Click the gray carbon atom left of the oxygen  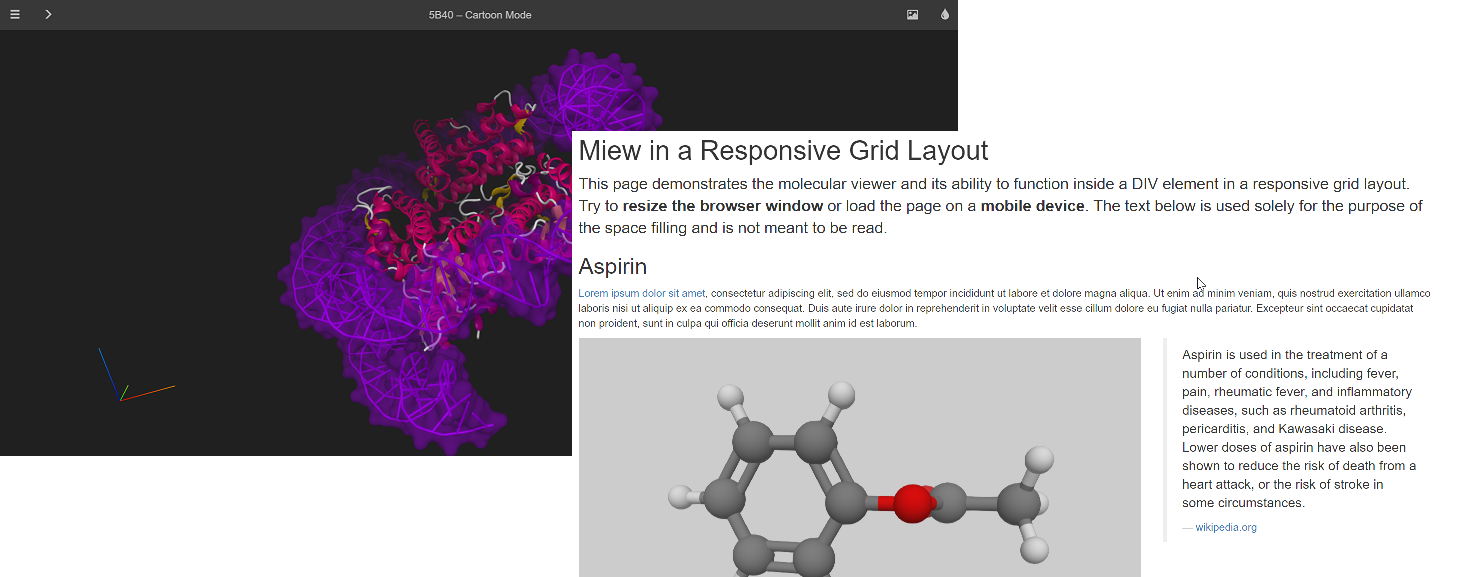(x=846, y=503)
